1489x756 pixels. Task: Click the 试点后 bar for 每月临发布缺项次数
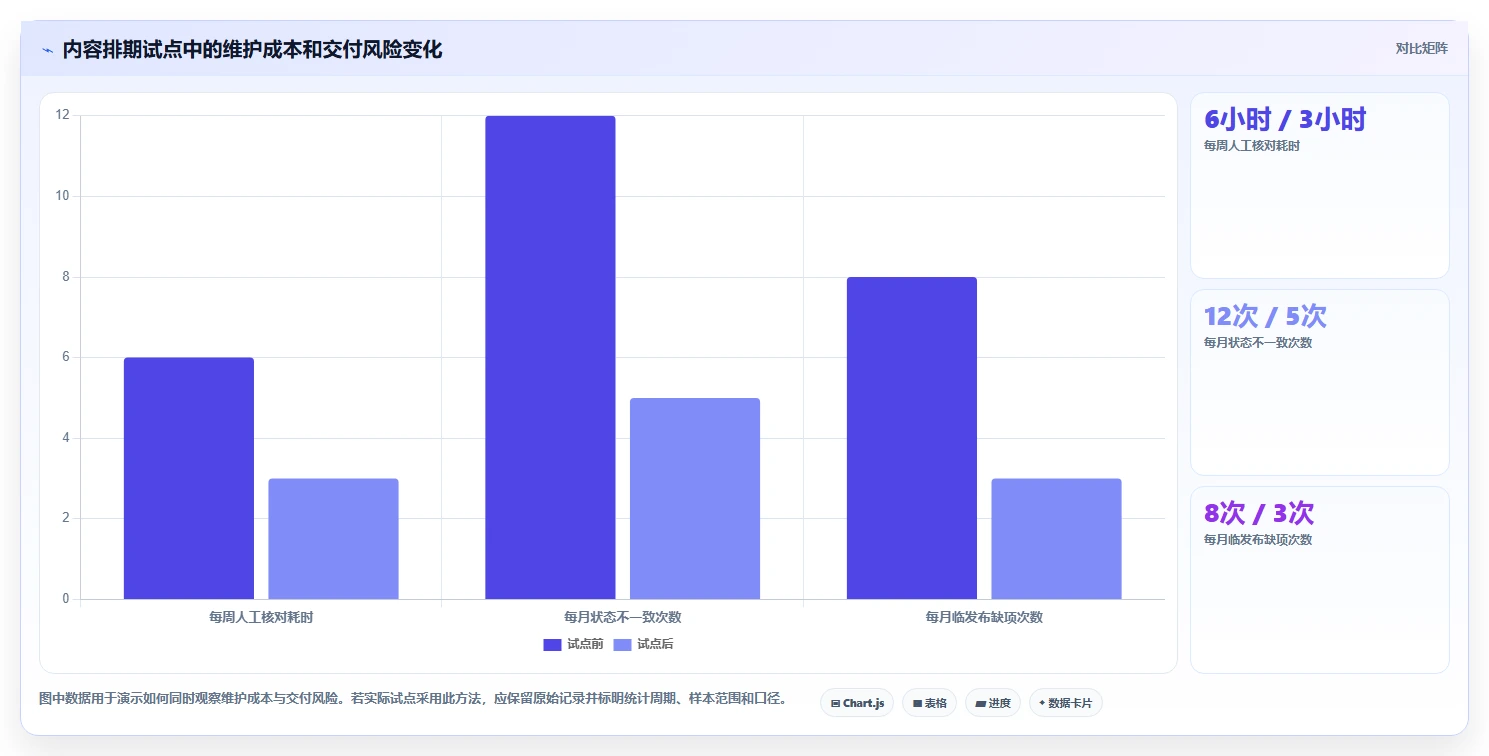tap(1056, 539)
